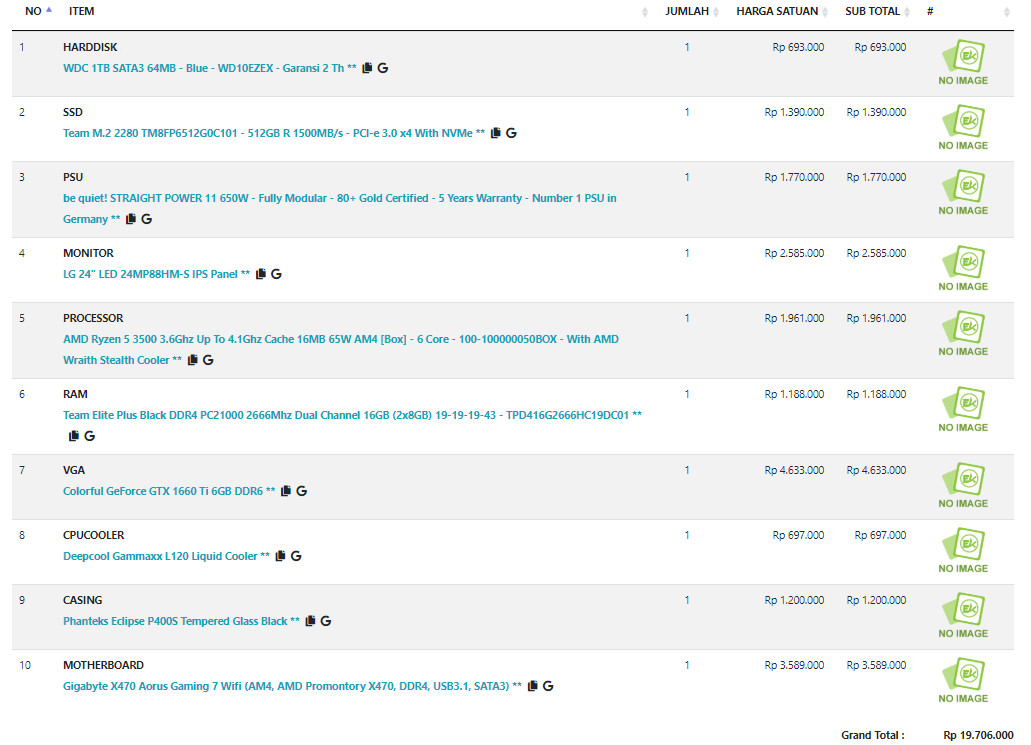Click the CPUCOOLER row NO IMAGE thumbnail
Image resolution: width=1031 pixels, height=745 pixels.
963,551
